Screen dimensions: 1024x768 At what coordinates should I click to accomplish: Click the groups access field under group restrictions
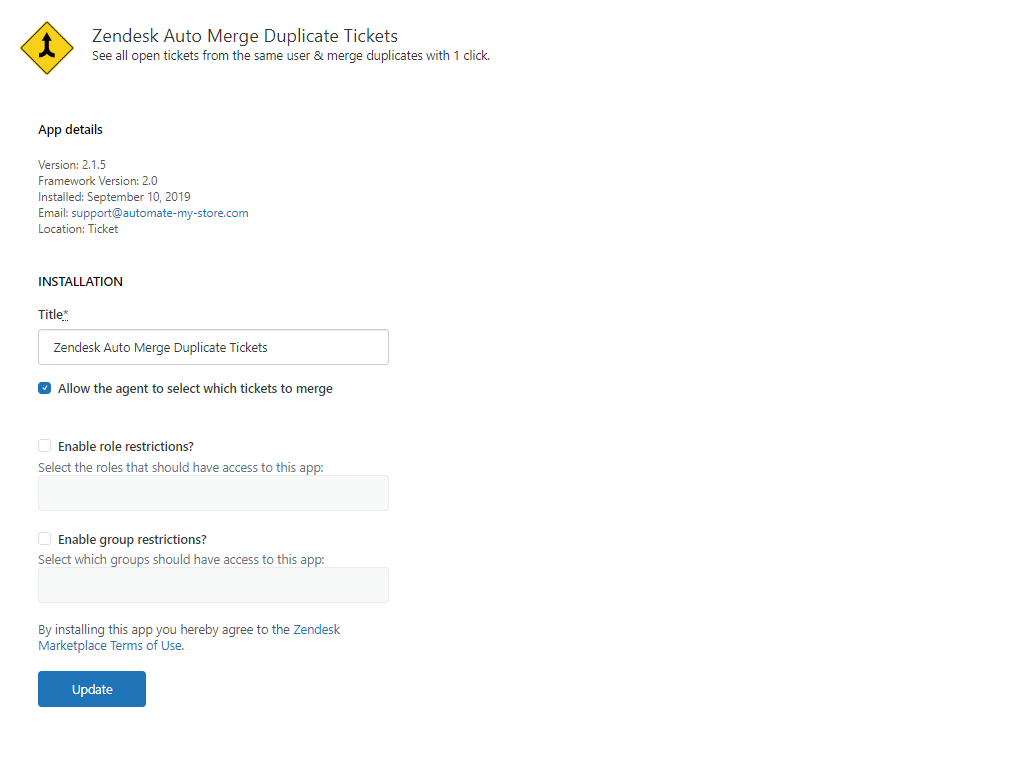(213, 584)
